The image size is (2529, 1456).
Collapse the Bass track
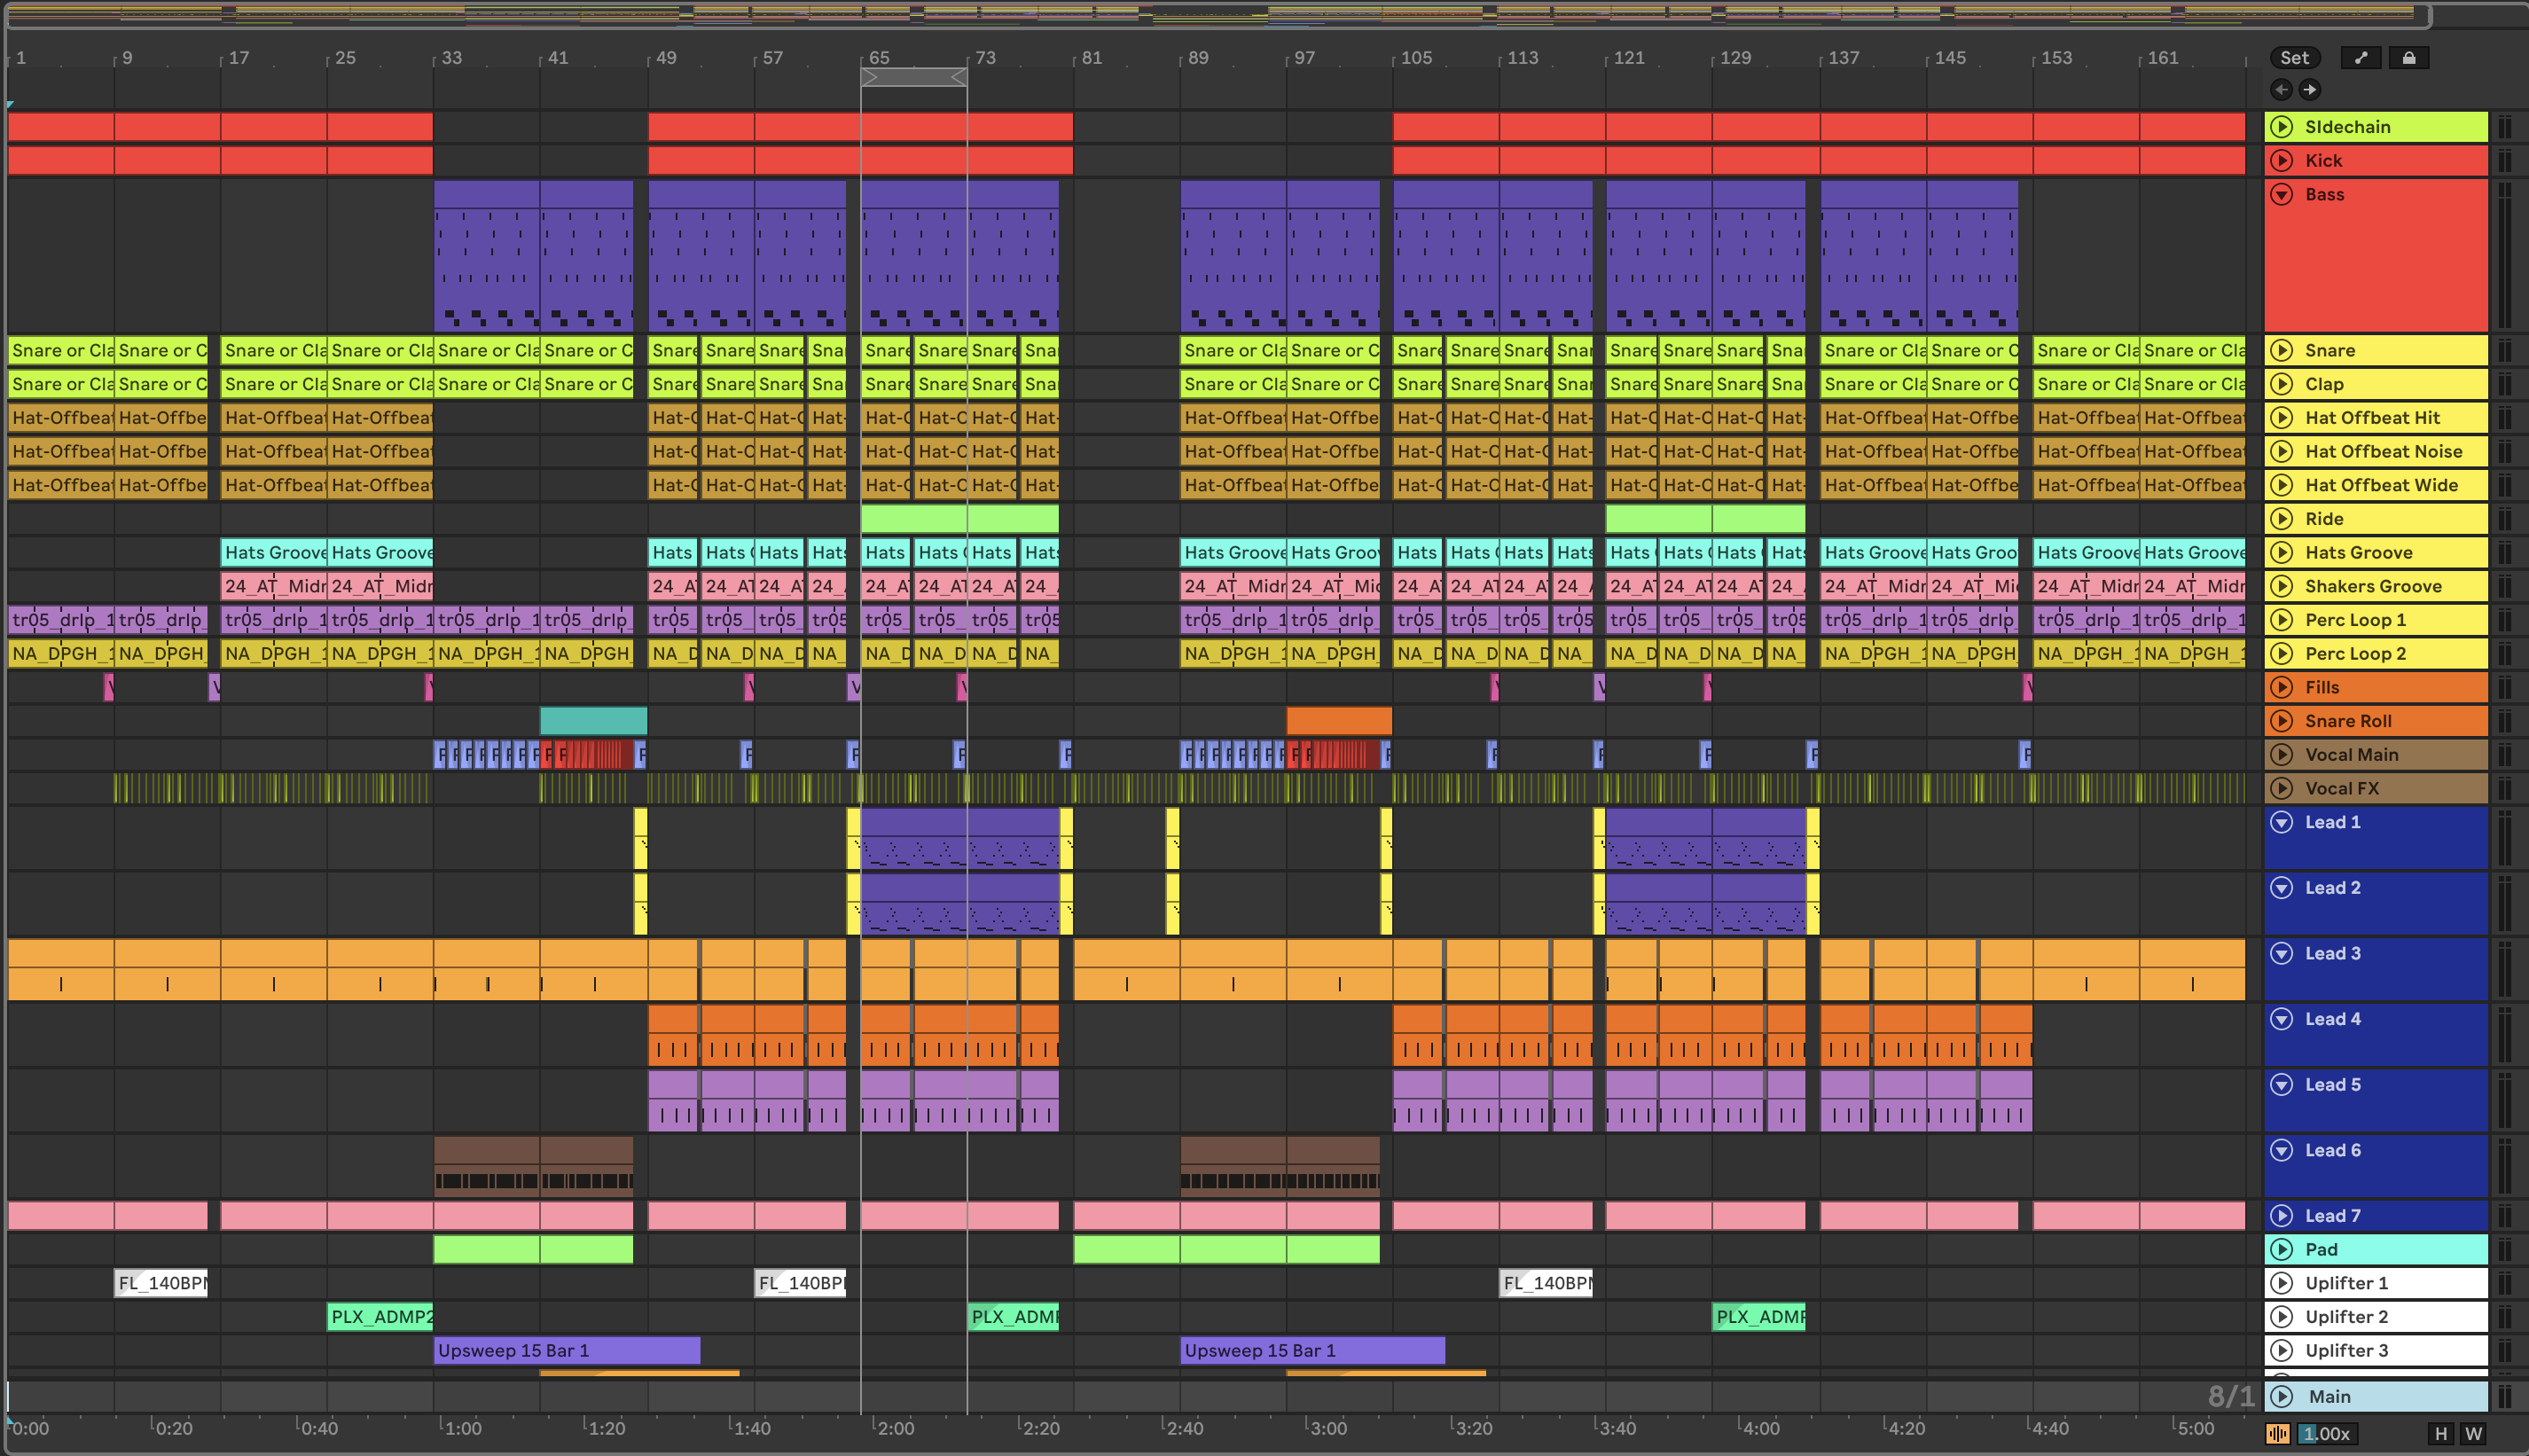pyautogui.click(x=2281, y=195)
